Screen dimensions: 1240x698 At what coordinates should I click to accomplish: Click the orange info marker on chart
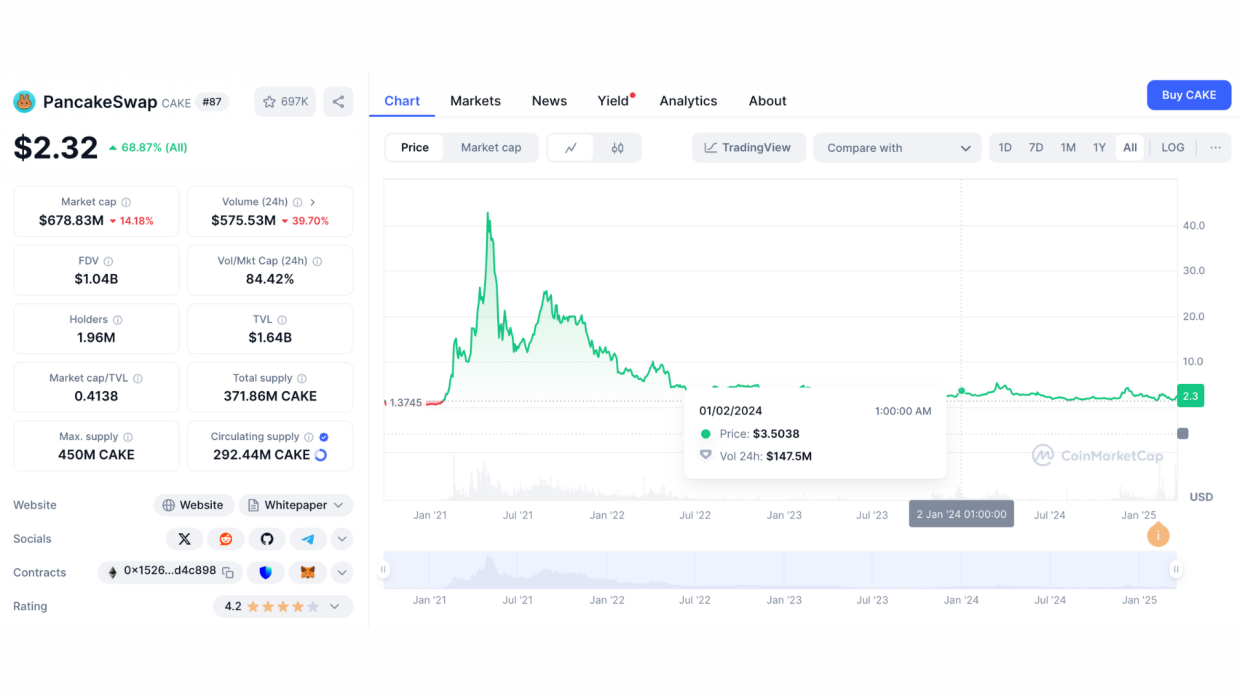point(1158,535)
